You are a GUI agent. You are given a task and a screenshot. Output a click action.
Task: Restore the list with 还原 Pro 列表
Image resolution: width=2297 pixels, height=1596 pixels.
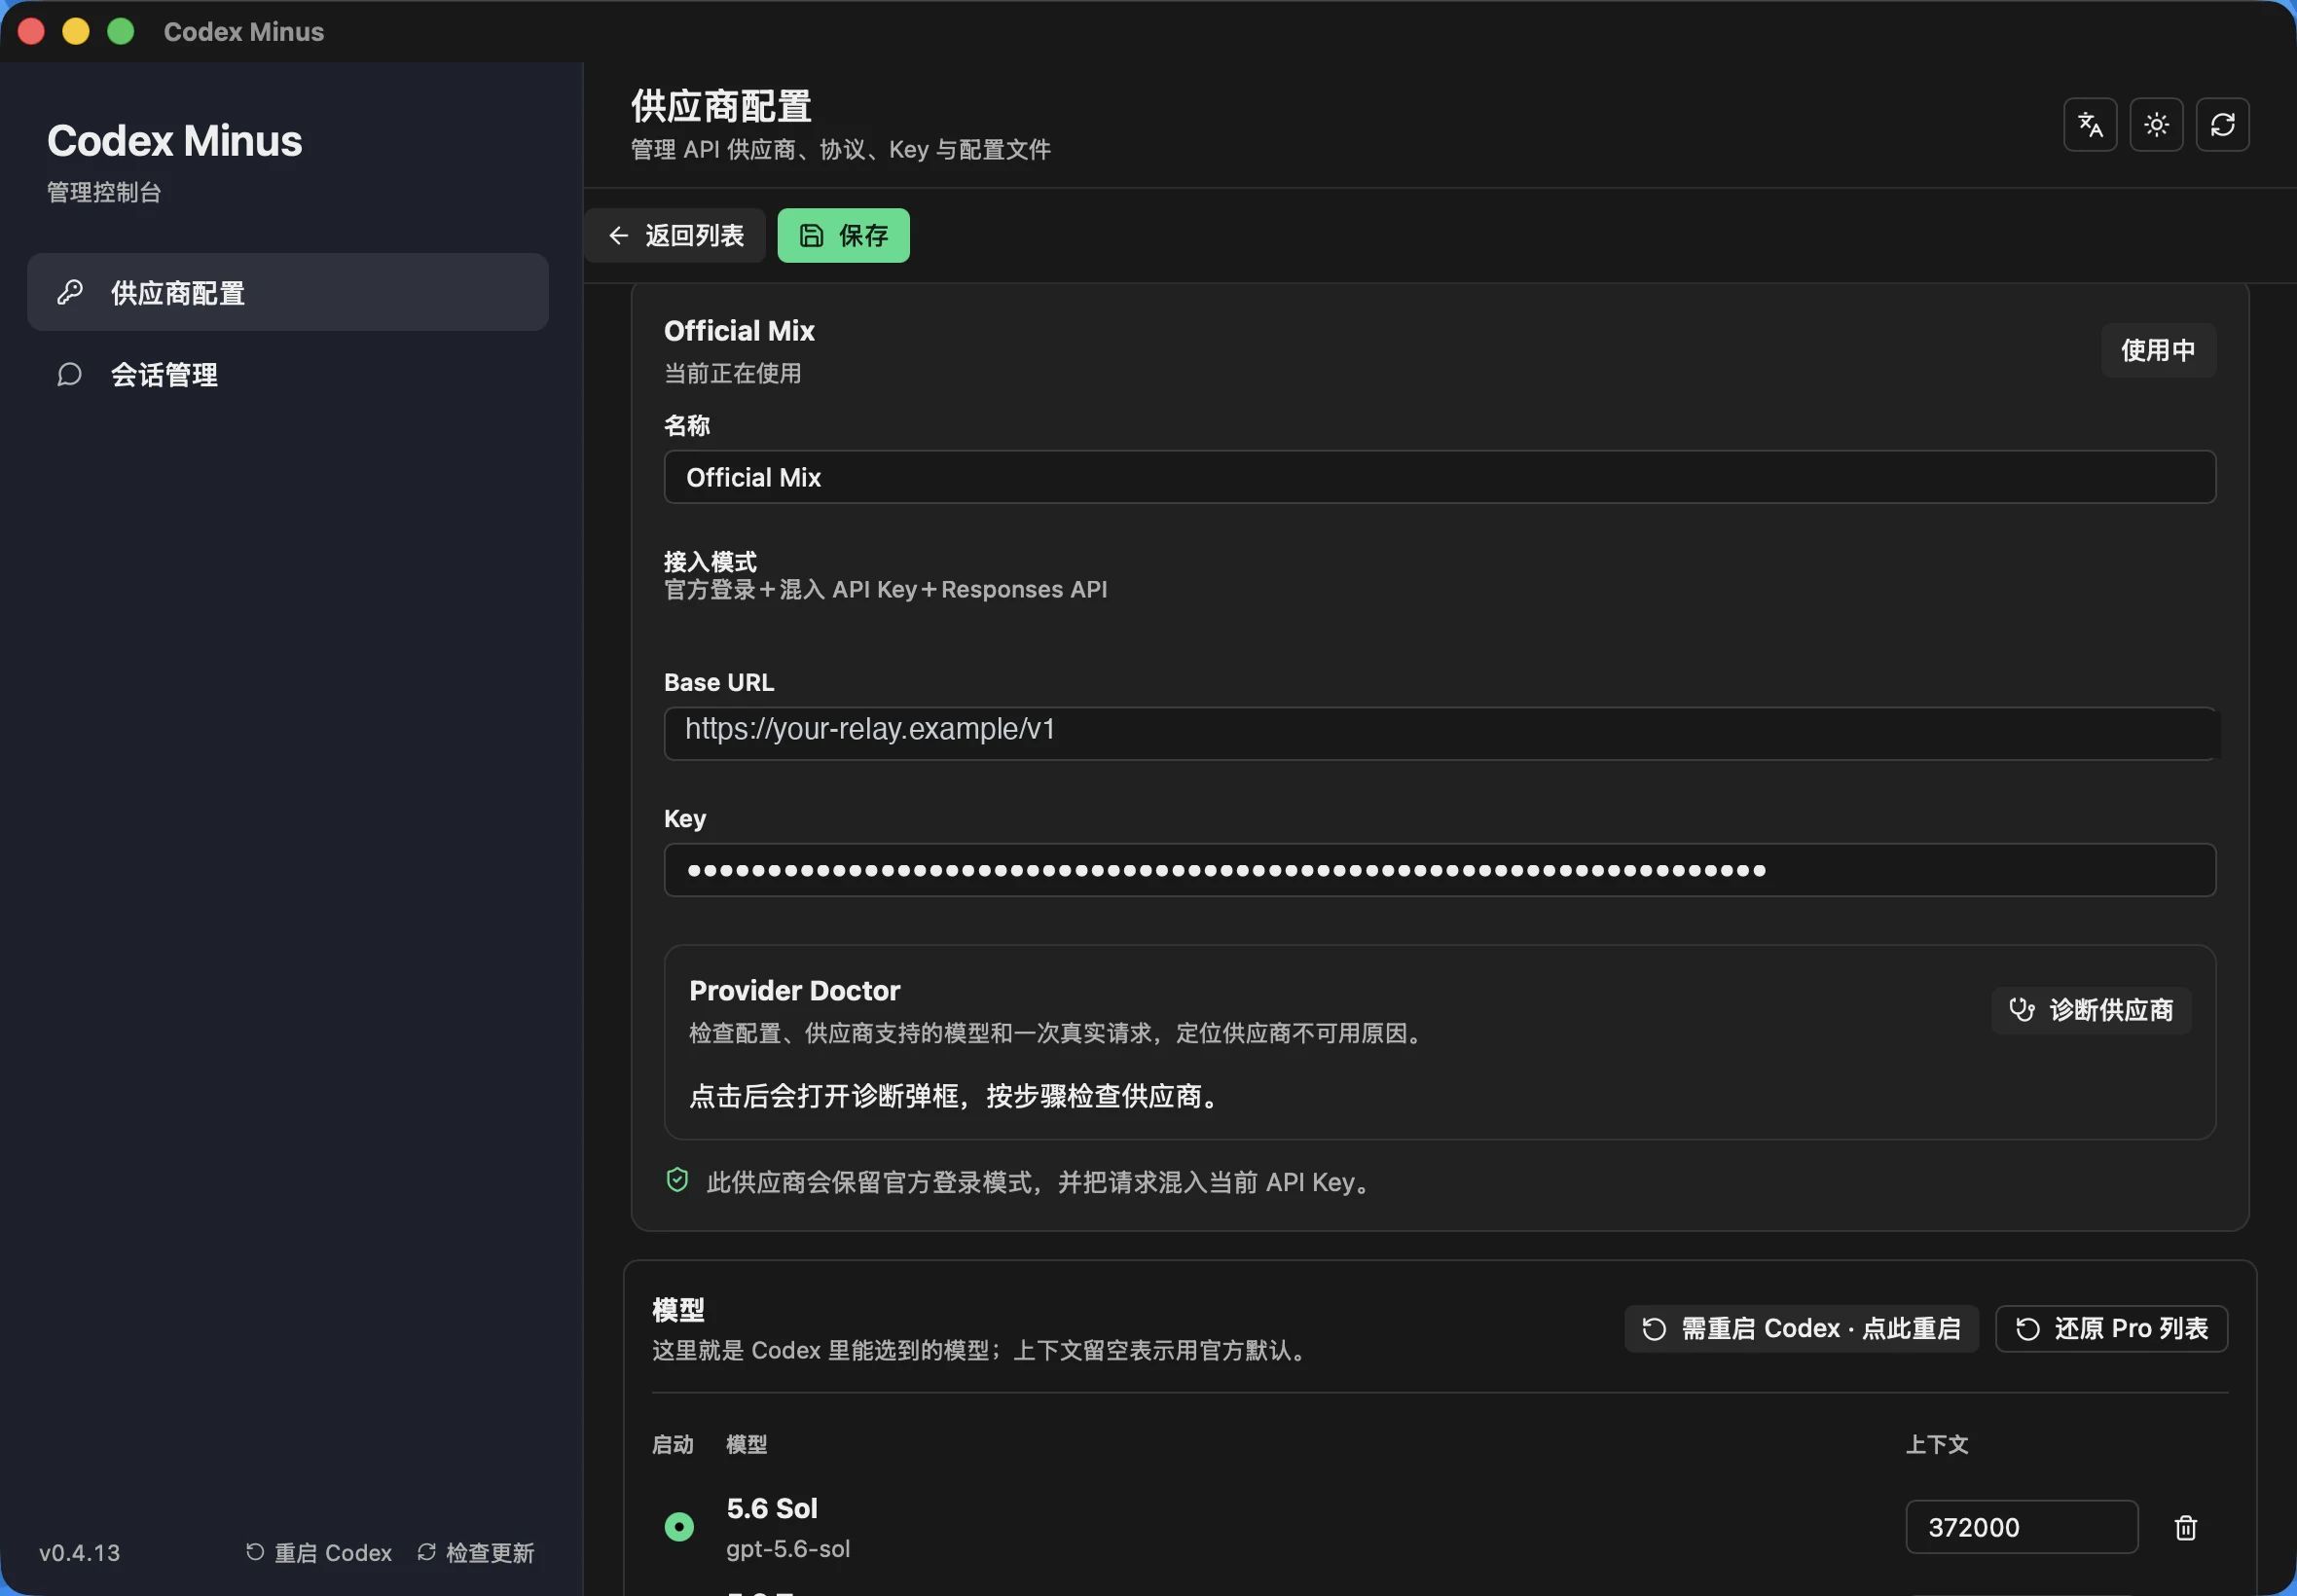point(2111,1328)
